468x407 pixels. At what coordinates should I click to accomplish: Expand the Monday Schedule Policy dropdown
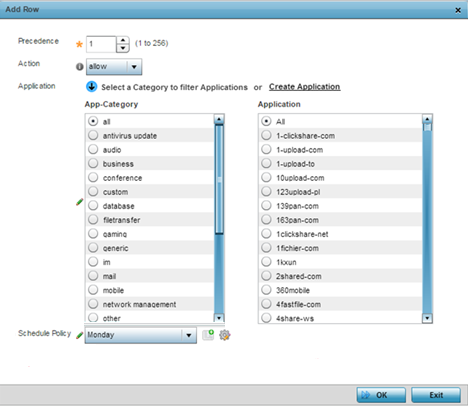point(141,335)
